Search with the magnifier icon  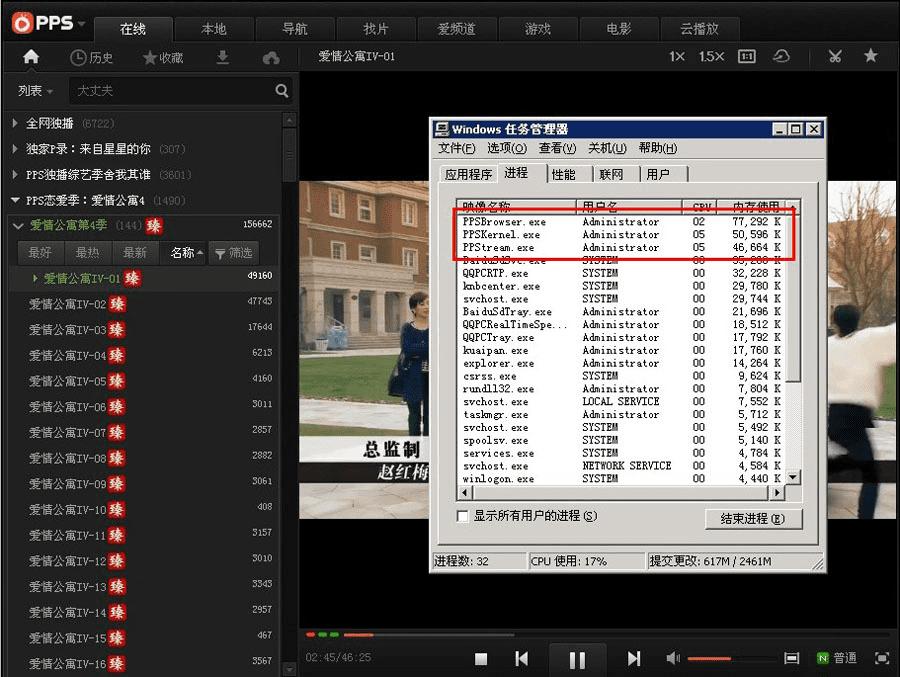[x=281, y=90]
